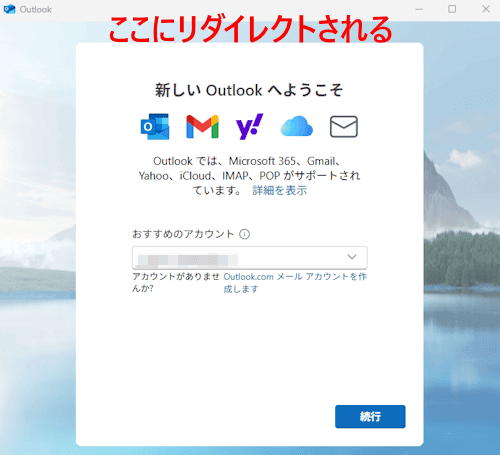Minimize the Outlook window
This screenshot has width=500, height=455.
tap(419, 9)
